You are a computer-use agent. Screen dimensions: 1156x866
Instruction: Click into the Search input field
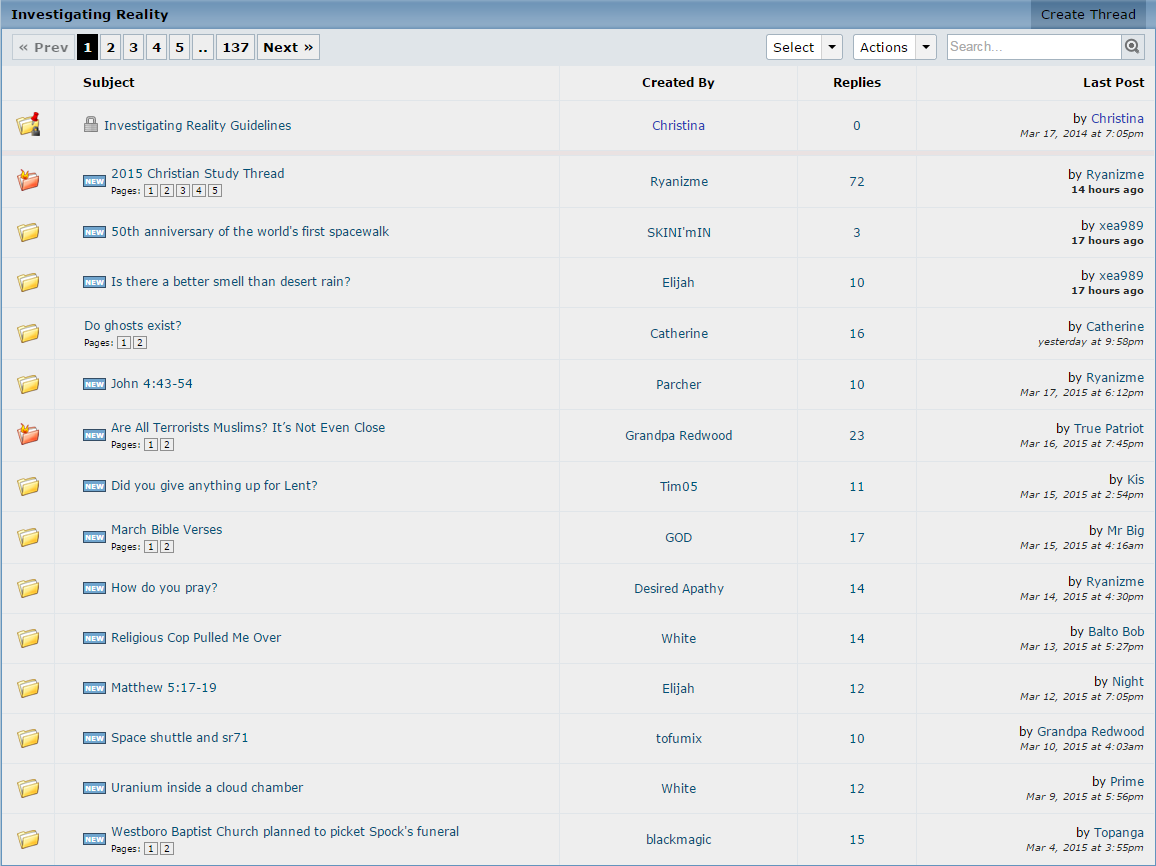(1033, 47)
